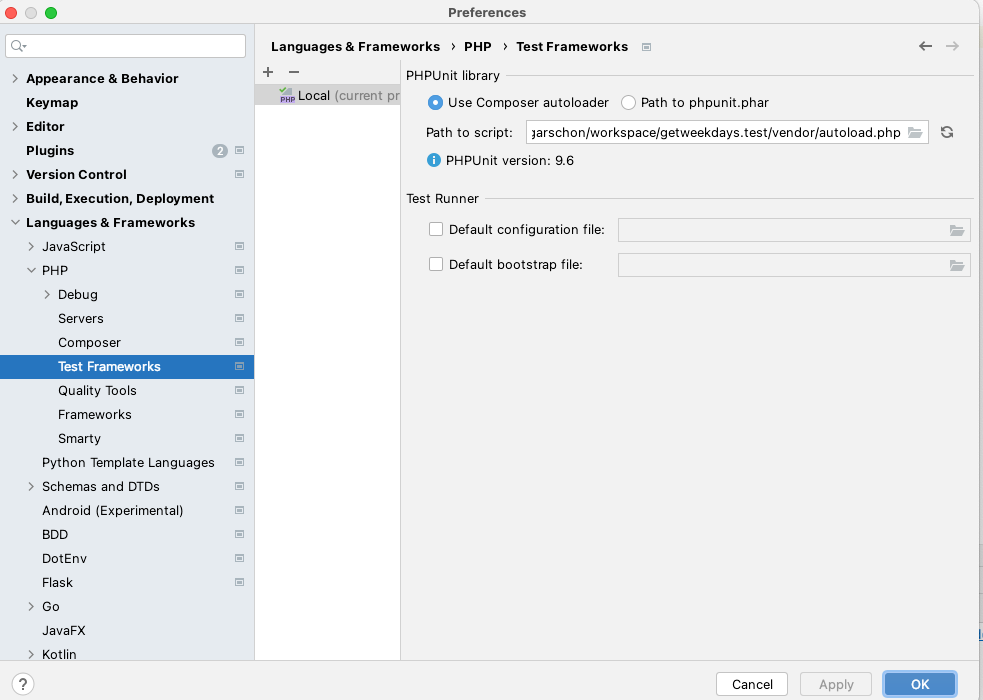The width and height of the screenshot is (983, 700).
Task: Expand the JavaScript node
Action: [x=31, y=246]
